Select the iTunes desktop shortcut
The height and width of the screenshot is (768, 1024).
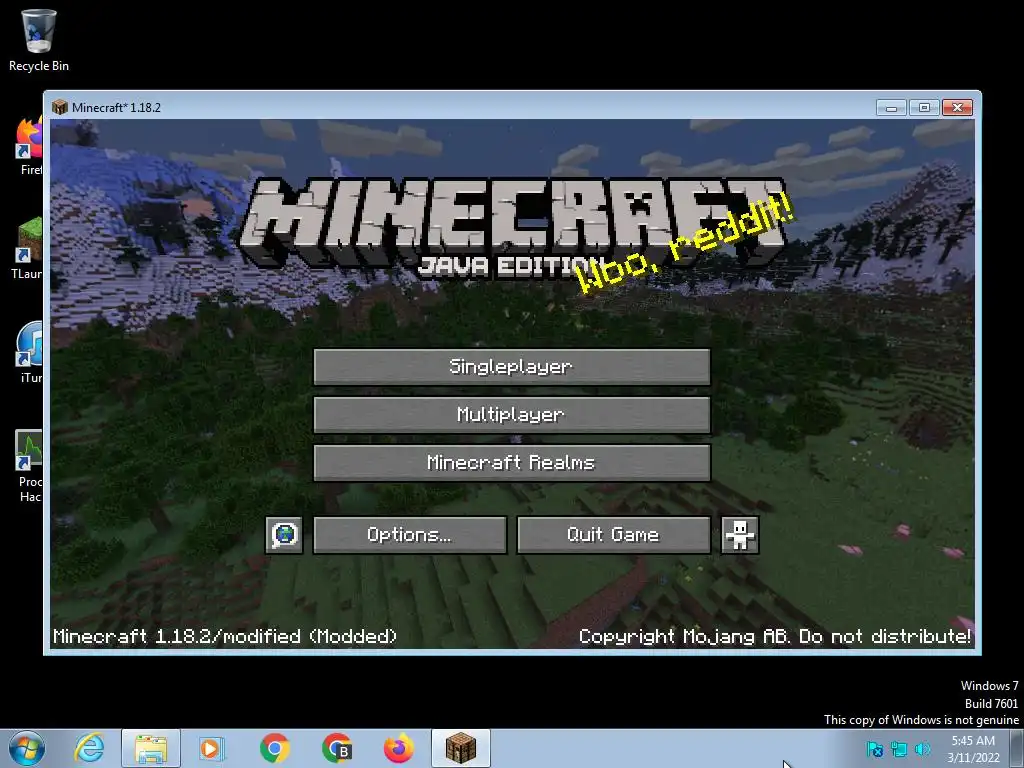[29, 353]
